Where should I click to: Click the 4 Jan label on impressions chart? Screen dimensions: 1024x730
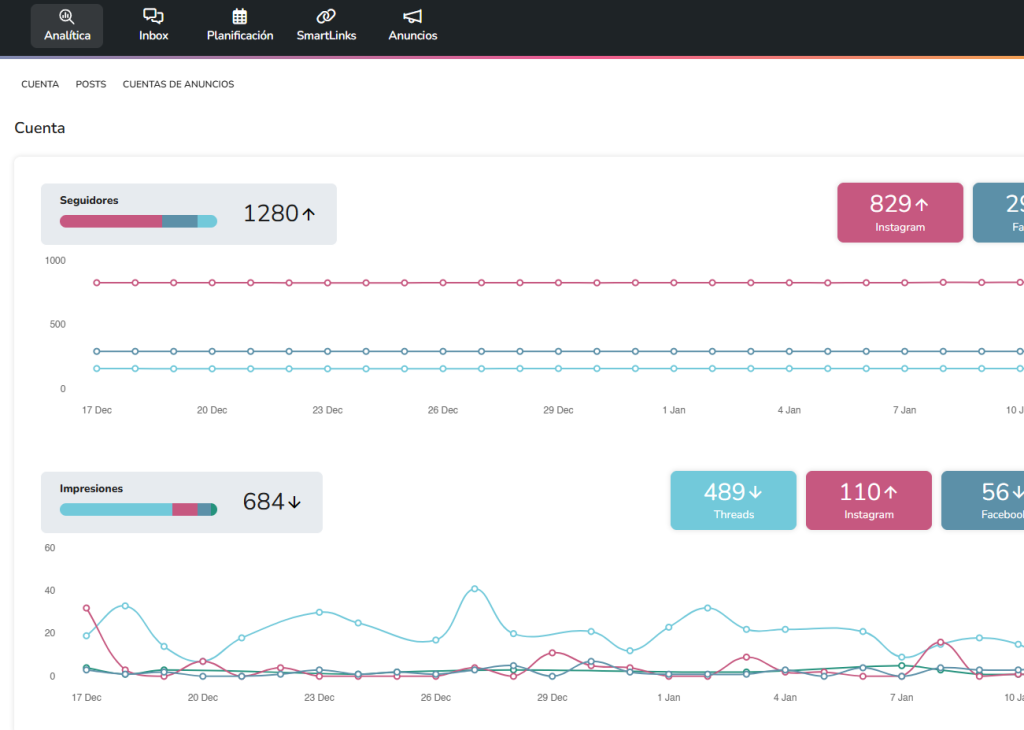tap(785, 697)
